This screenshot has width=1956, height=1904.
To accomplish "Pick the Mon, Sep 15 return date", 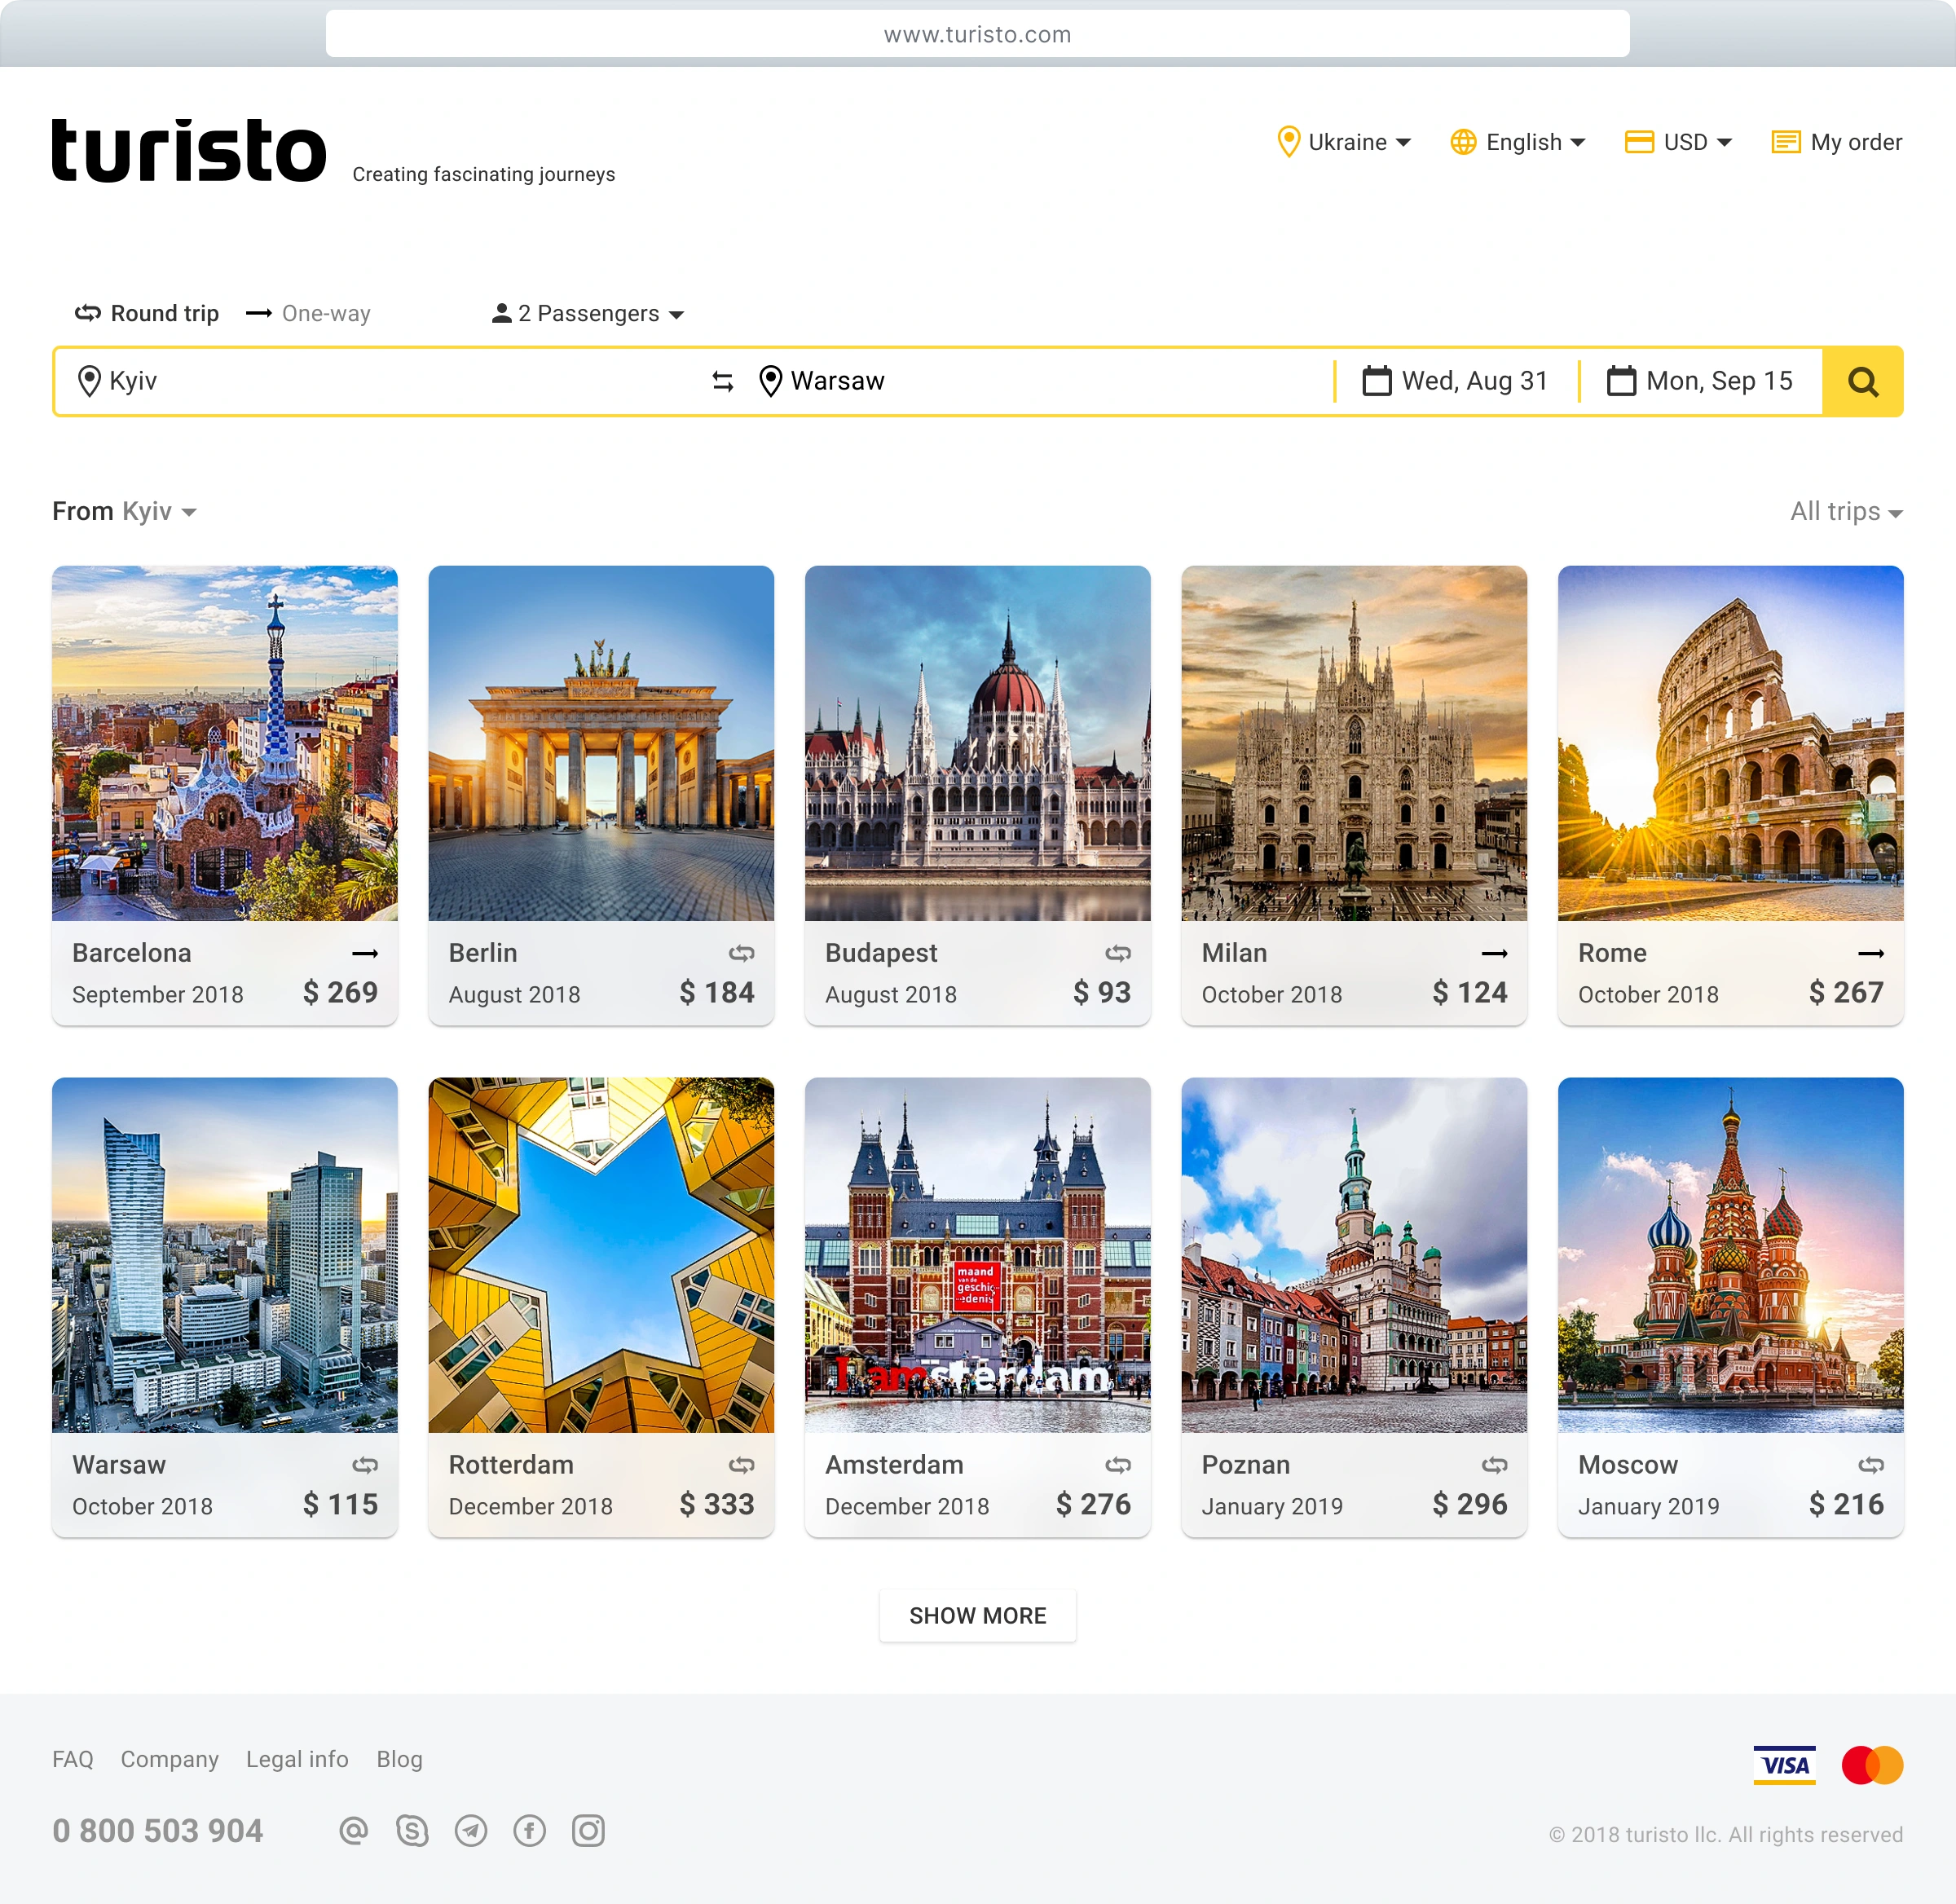I will click(x=1700, y=381).
